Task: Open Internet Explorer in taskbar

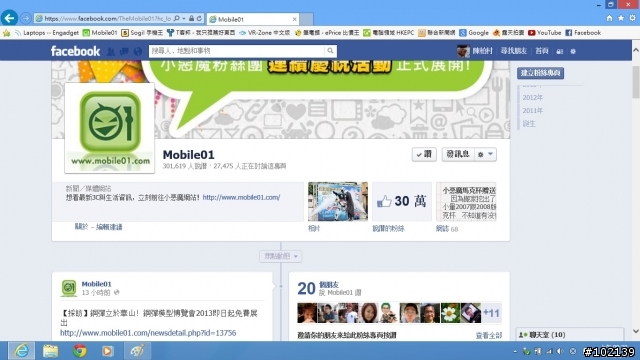Action: (x=21, y=351)
